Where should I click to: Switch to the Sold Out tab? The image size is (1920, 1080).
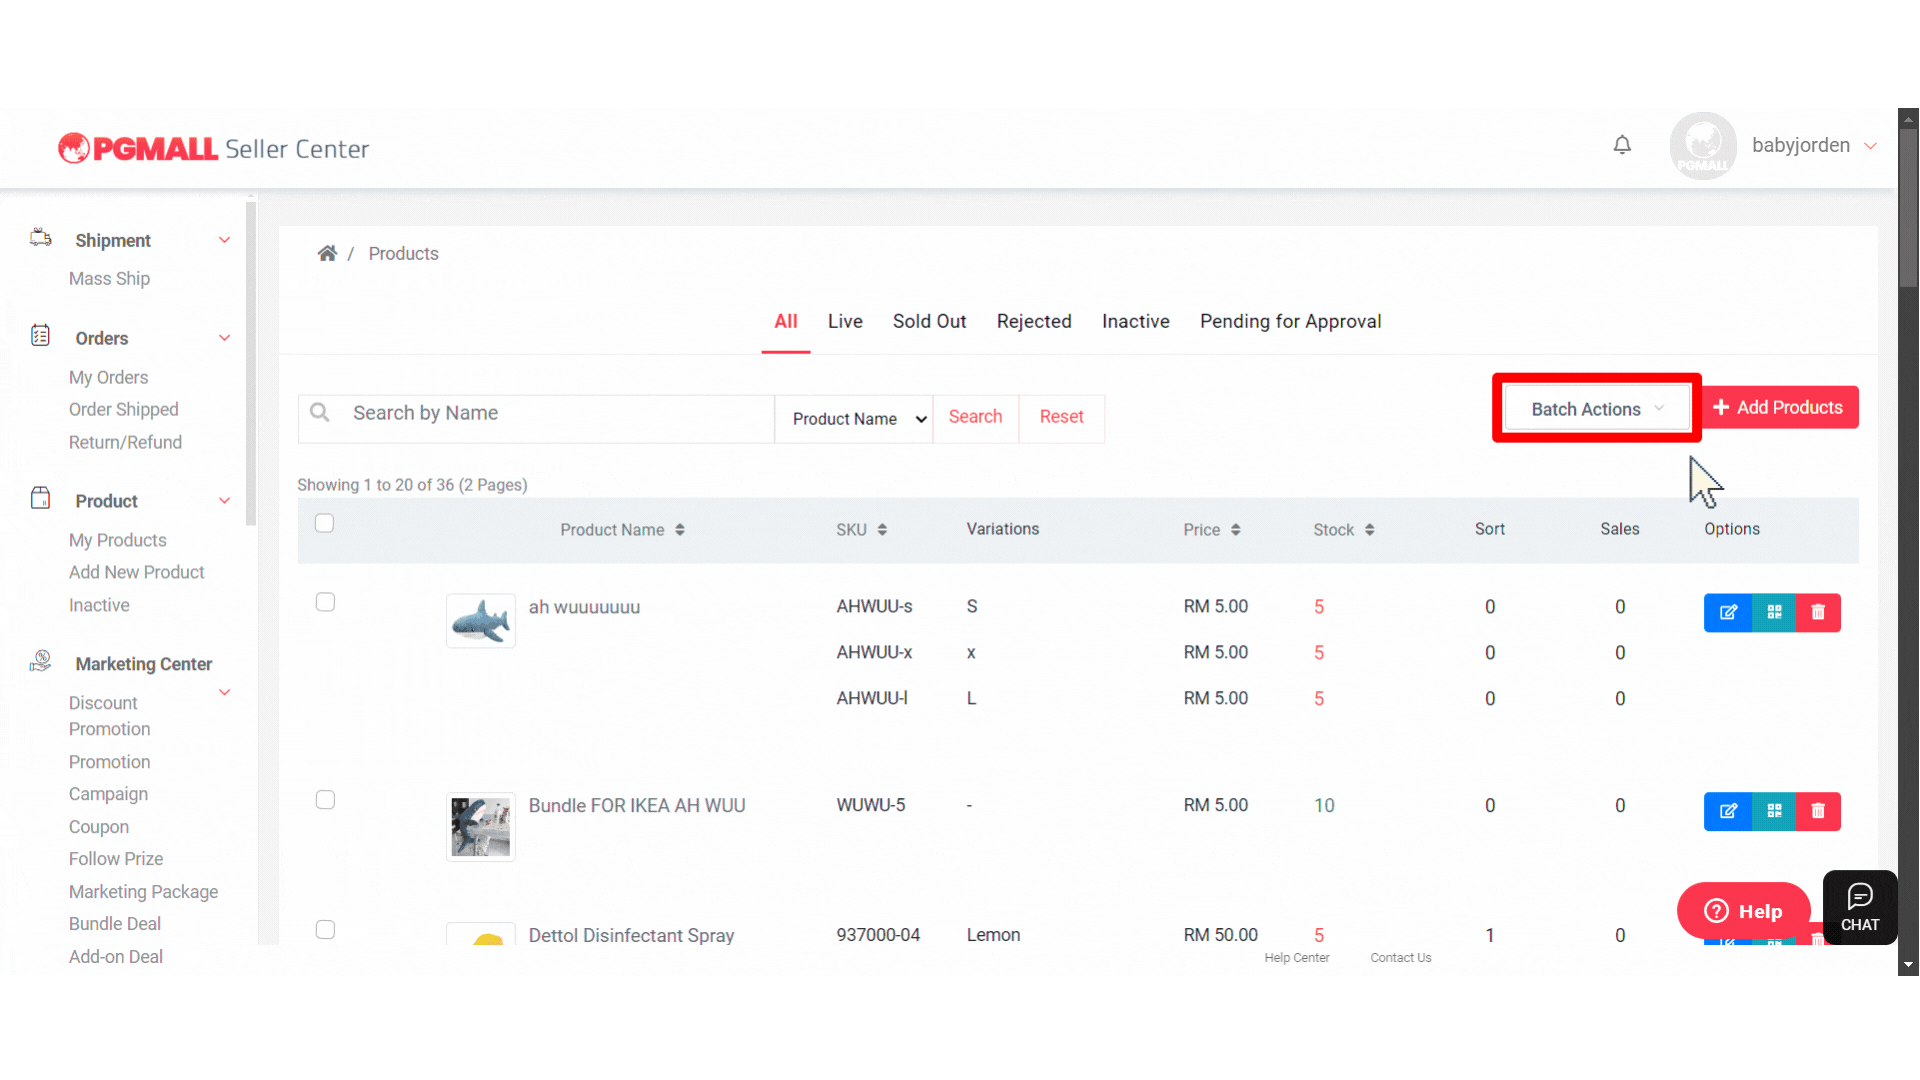tap(929, 322)
